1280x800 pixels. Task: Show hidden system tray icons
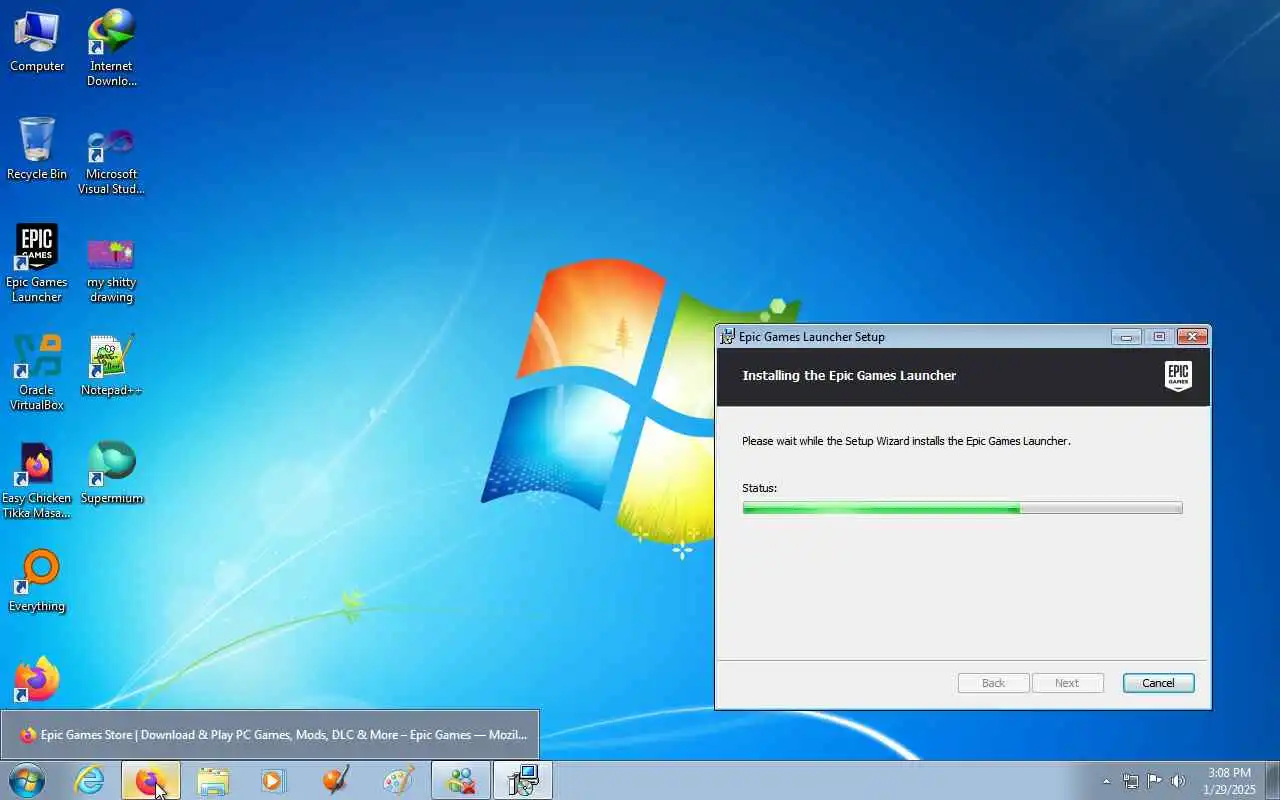coord(1106,781)
